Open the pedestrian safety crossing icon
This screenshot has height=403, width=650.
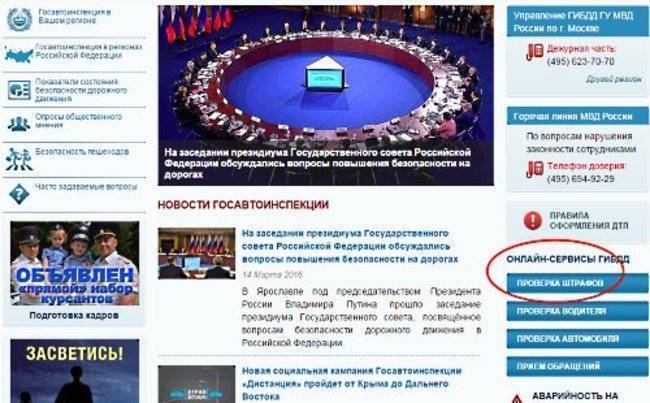pos(19,159)
